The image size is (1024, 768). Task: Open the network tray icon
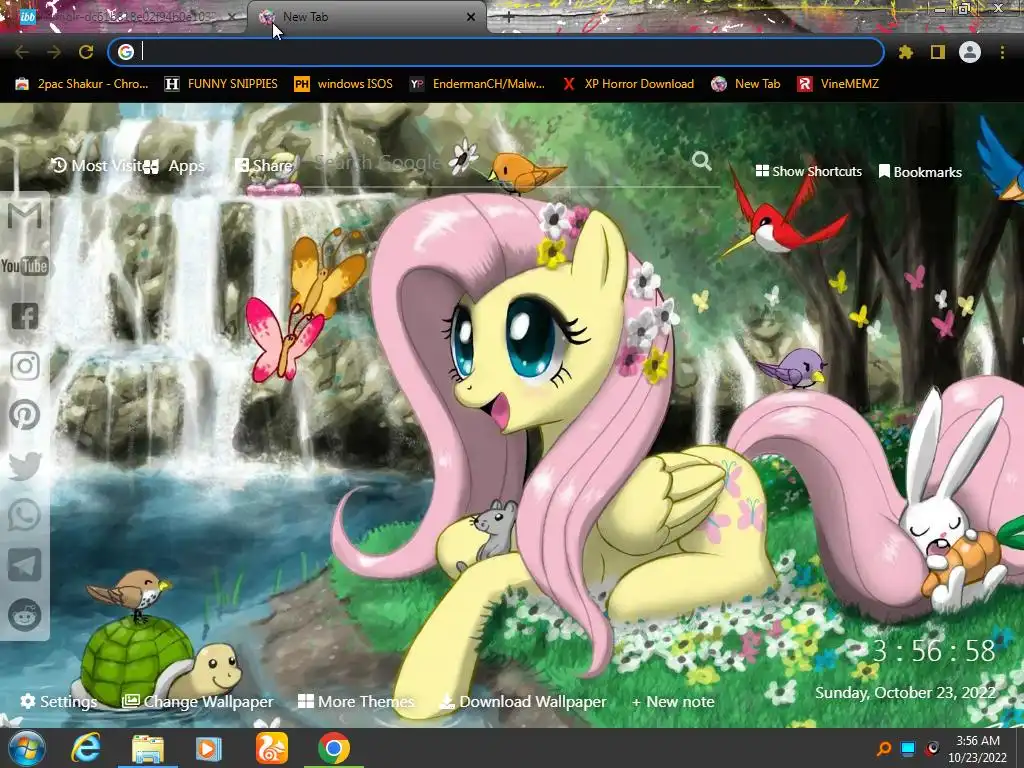tap(908, 748)
